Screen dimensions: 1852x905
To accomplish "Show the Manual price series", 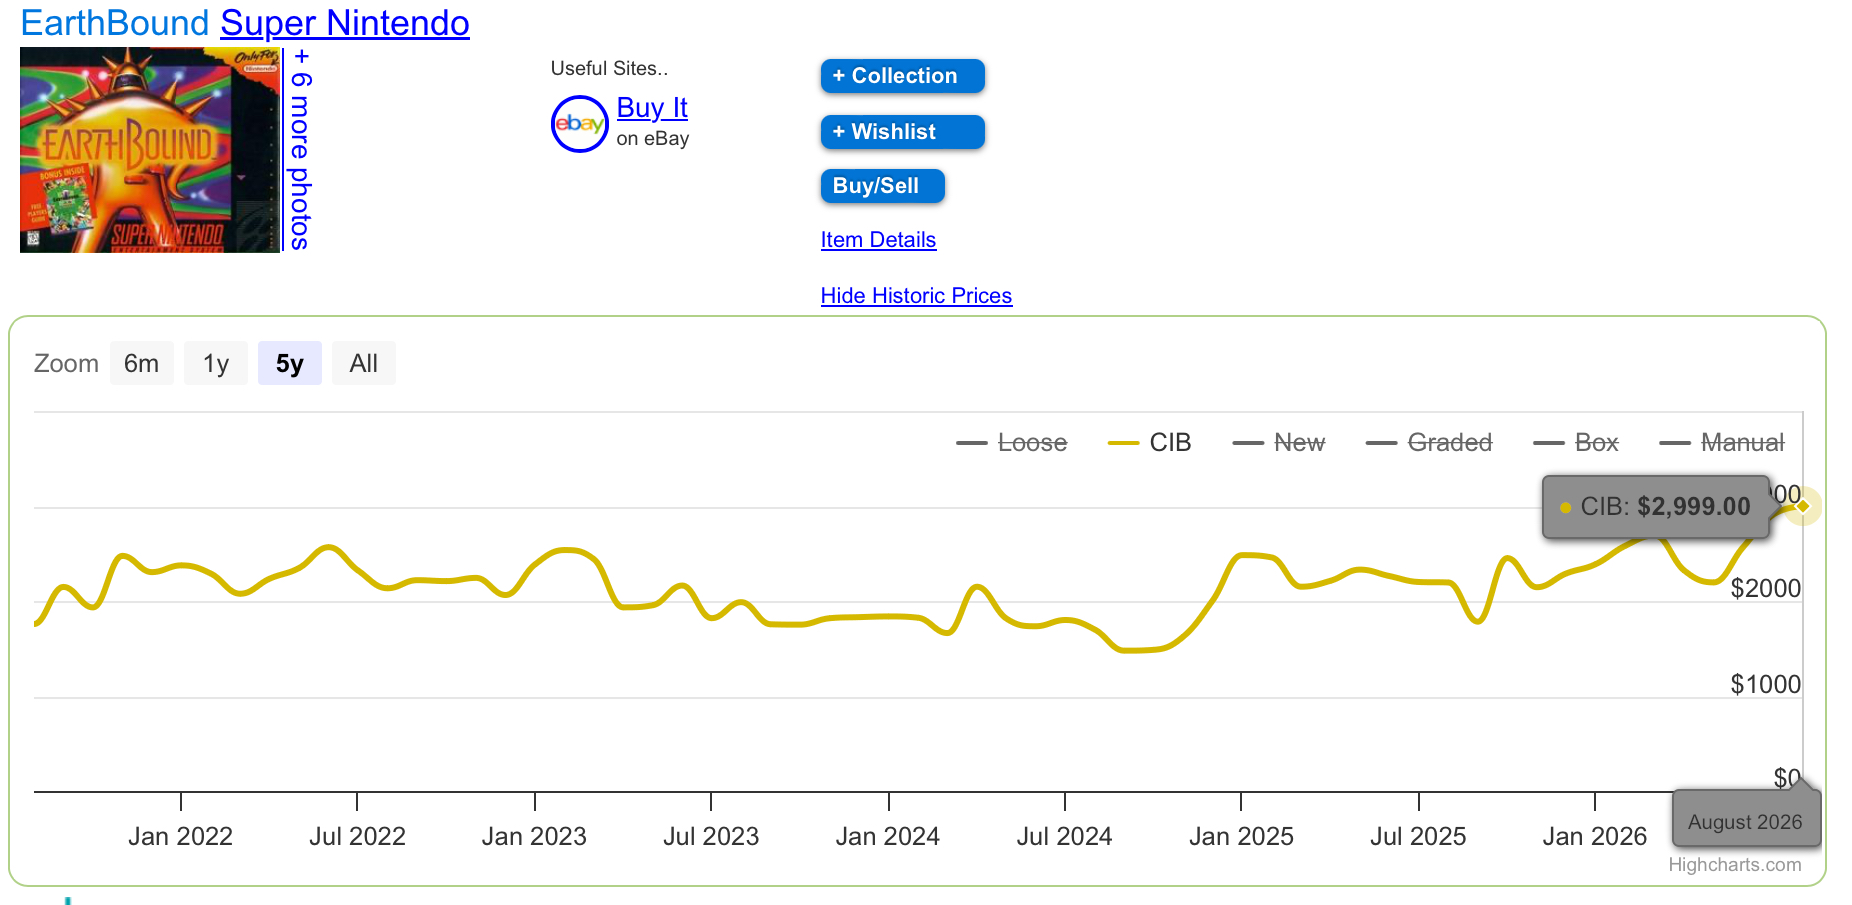I will point(1722,442).
